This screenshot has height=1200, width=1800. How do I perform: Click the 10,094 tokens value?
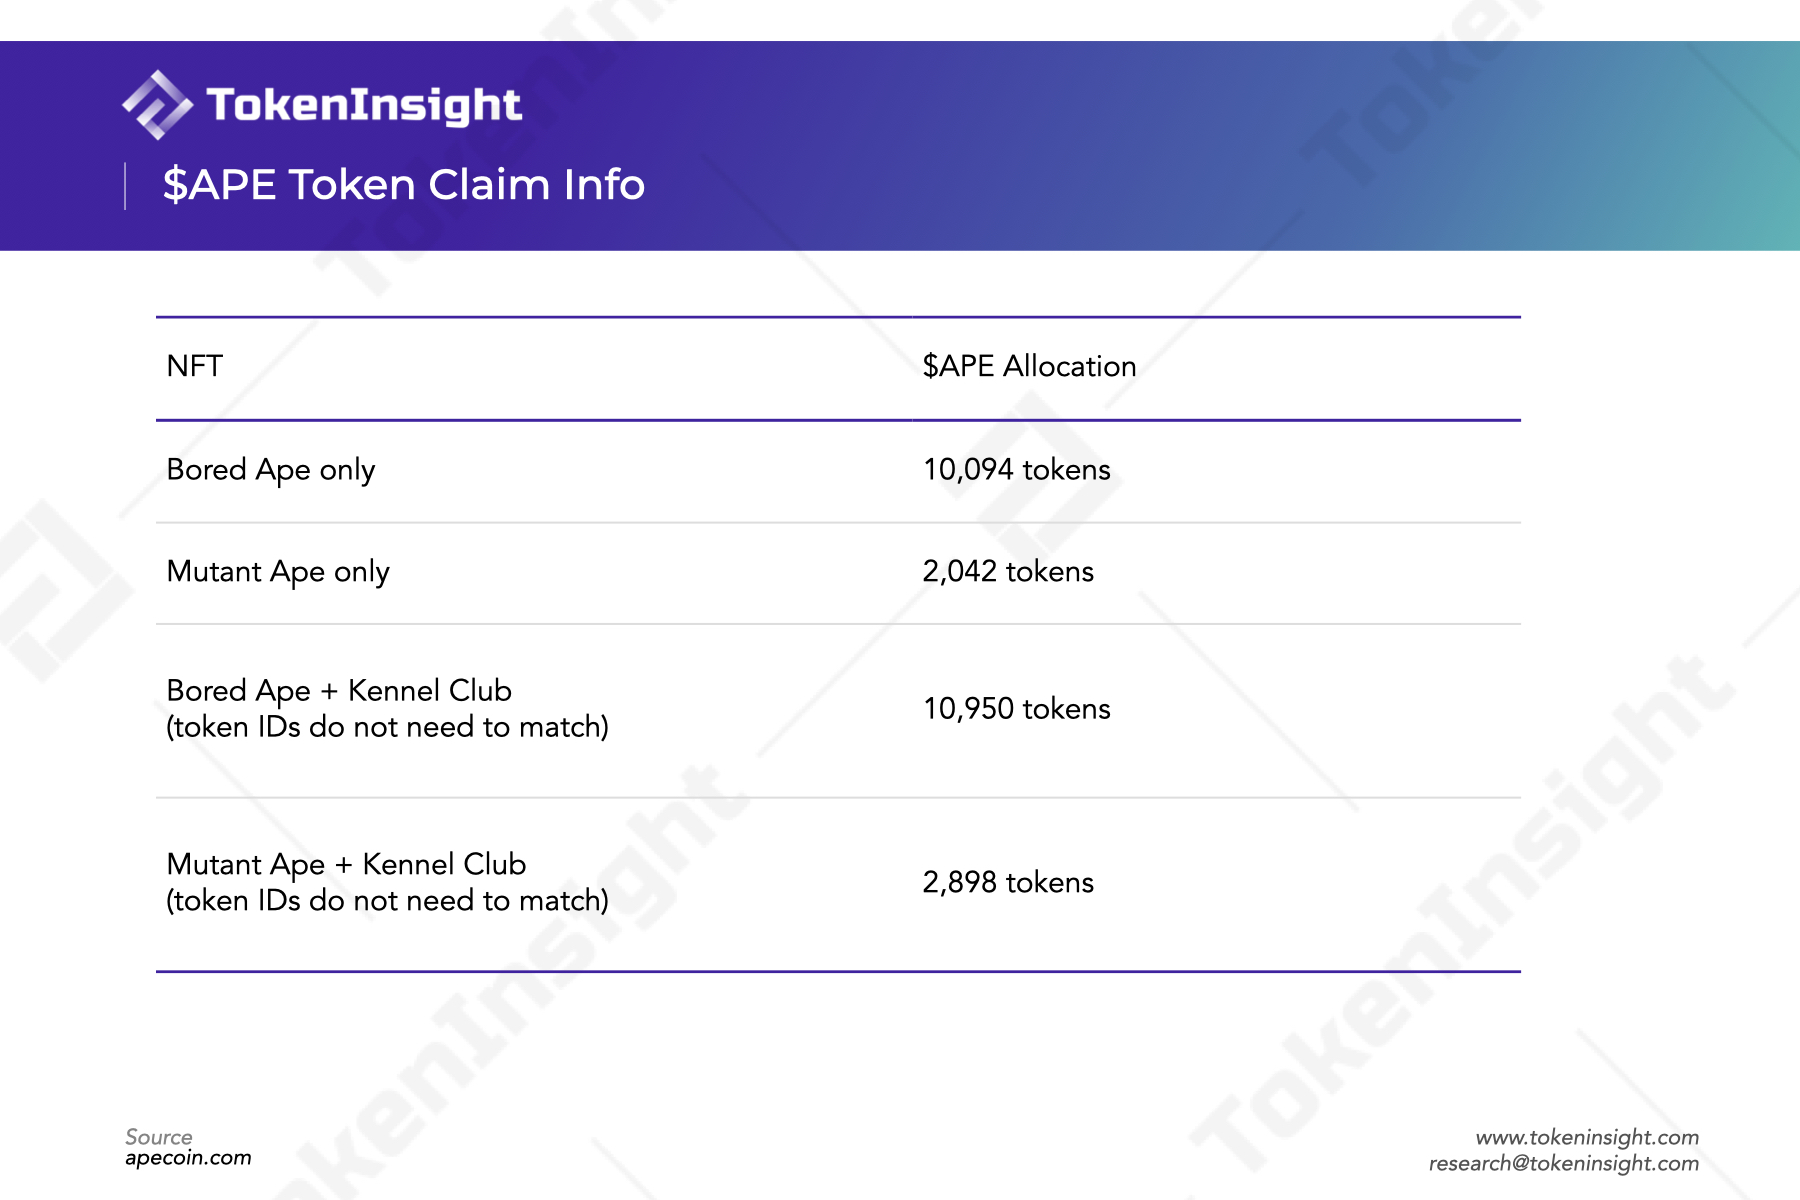click(1017, 470)
